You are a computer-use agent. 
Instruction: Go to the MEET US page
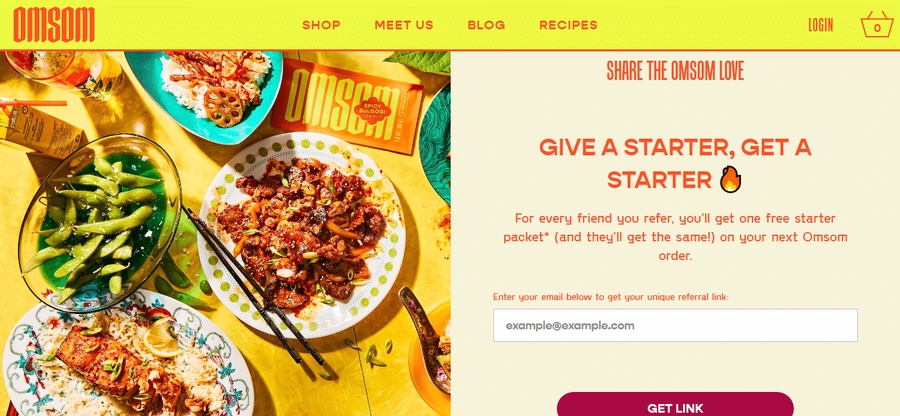404,25
